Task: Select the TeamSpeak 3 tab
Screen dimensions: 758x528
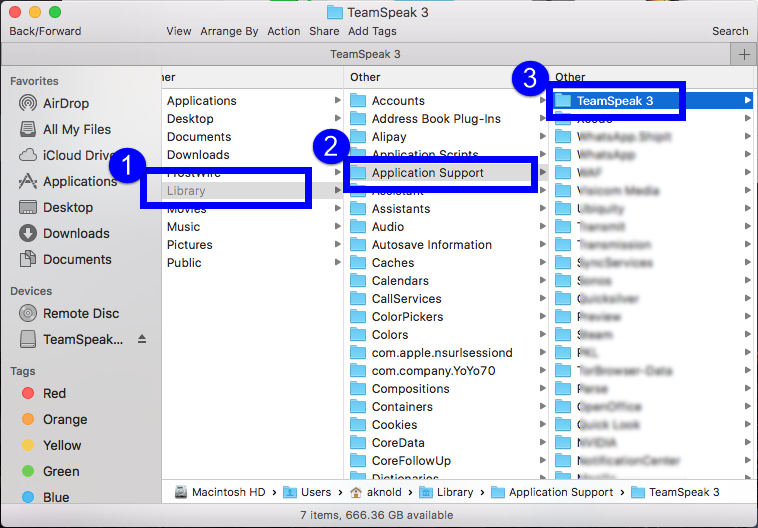Action: 365,54
